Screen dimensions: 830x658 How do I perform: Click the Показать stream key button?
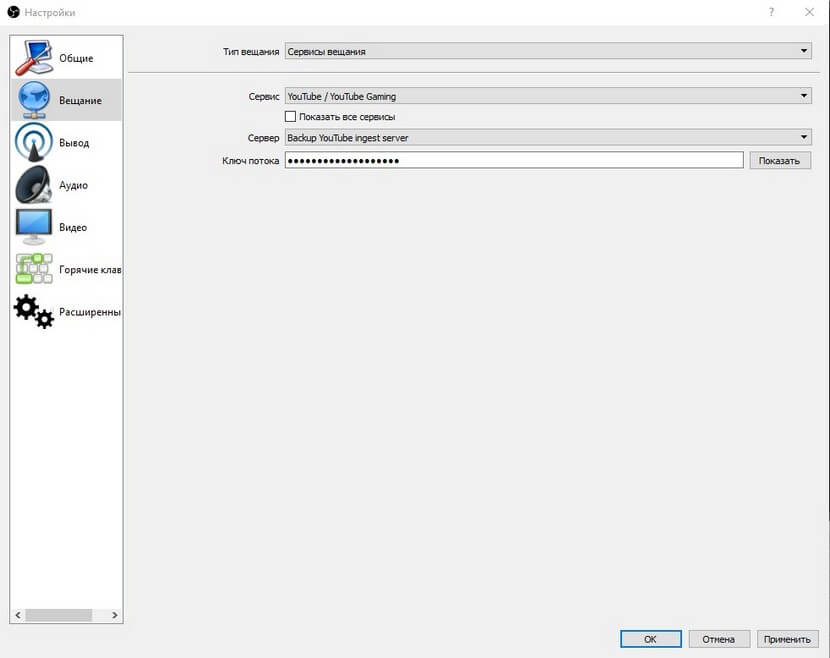(780, 160)
